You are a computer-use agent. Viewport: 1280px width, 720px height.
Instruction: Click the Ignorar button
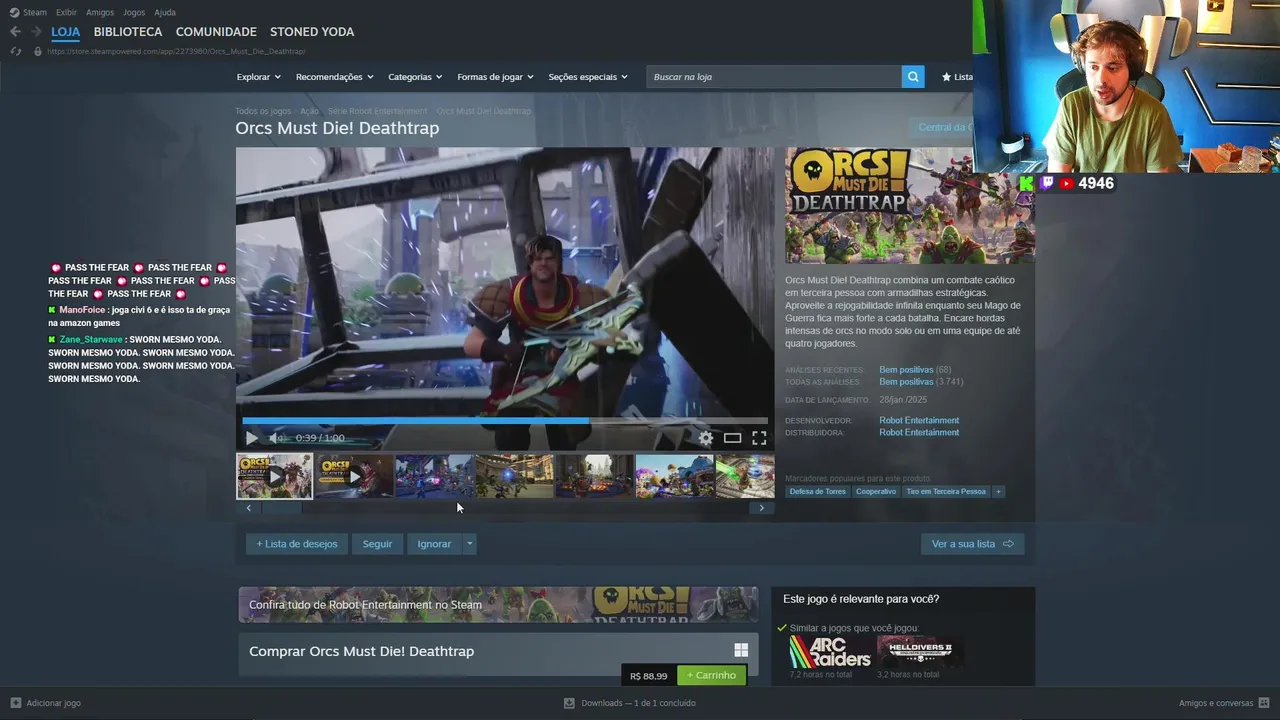pyautogui.click(x=434, y=544)
